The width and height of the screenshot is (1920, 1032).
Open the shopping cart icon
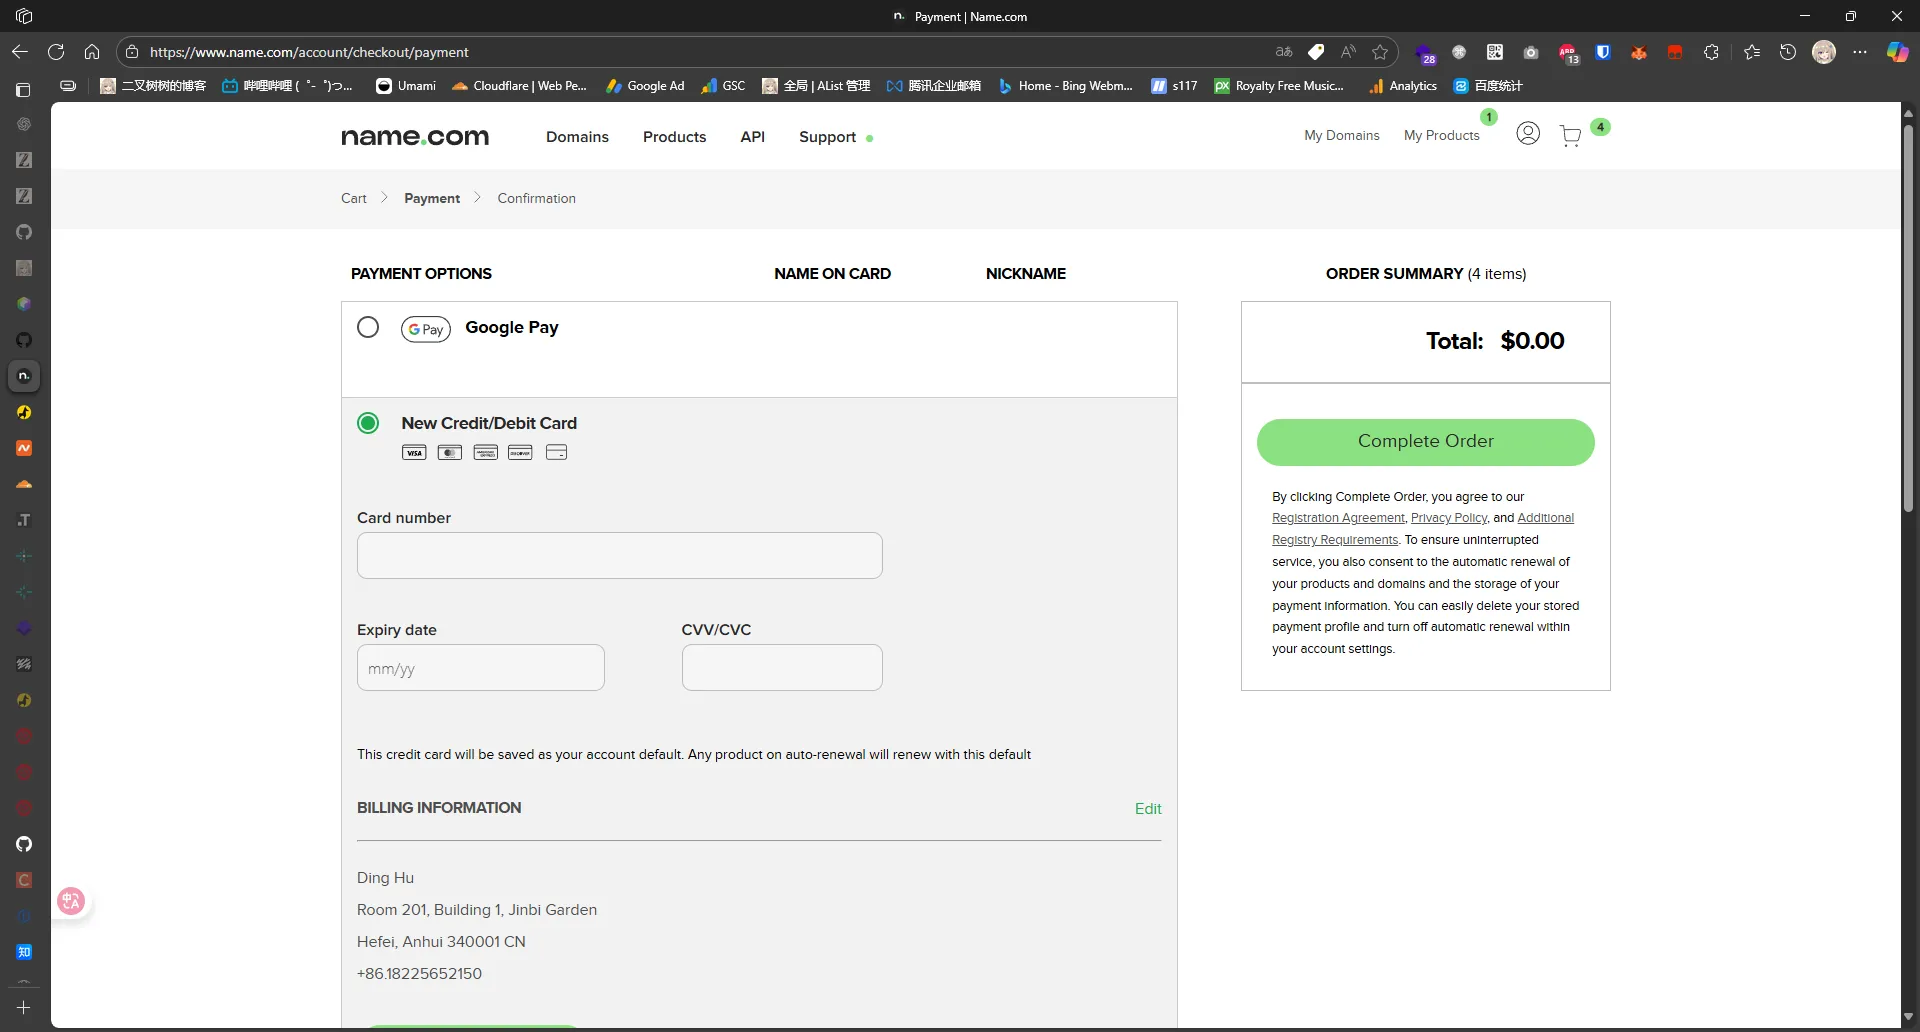pyautogui.click(x=1571, y=136)
